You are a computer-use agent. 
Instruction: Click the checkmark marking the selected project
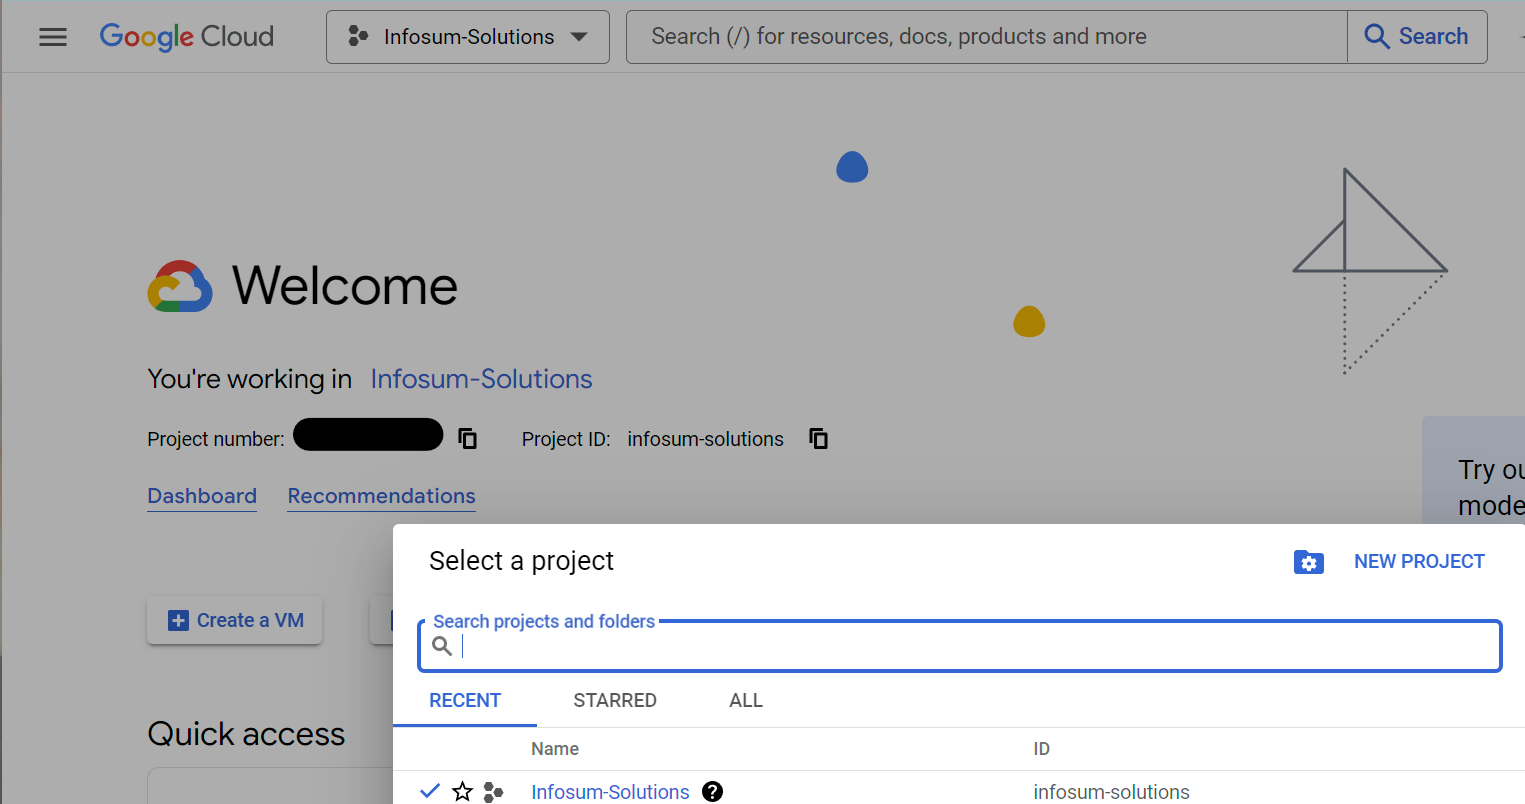click(429, 790)
